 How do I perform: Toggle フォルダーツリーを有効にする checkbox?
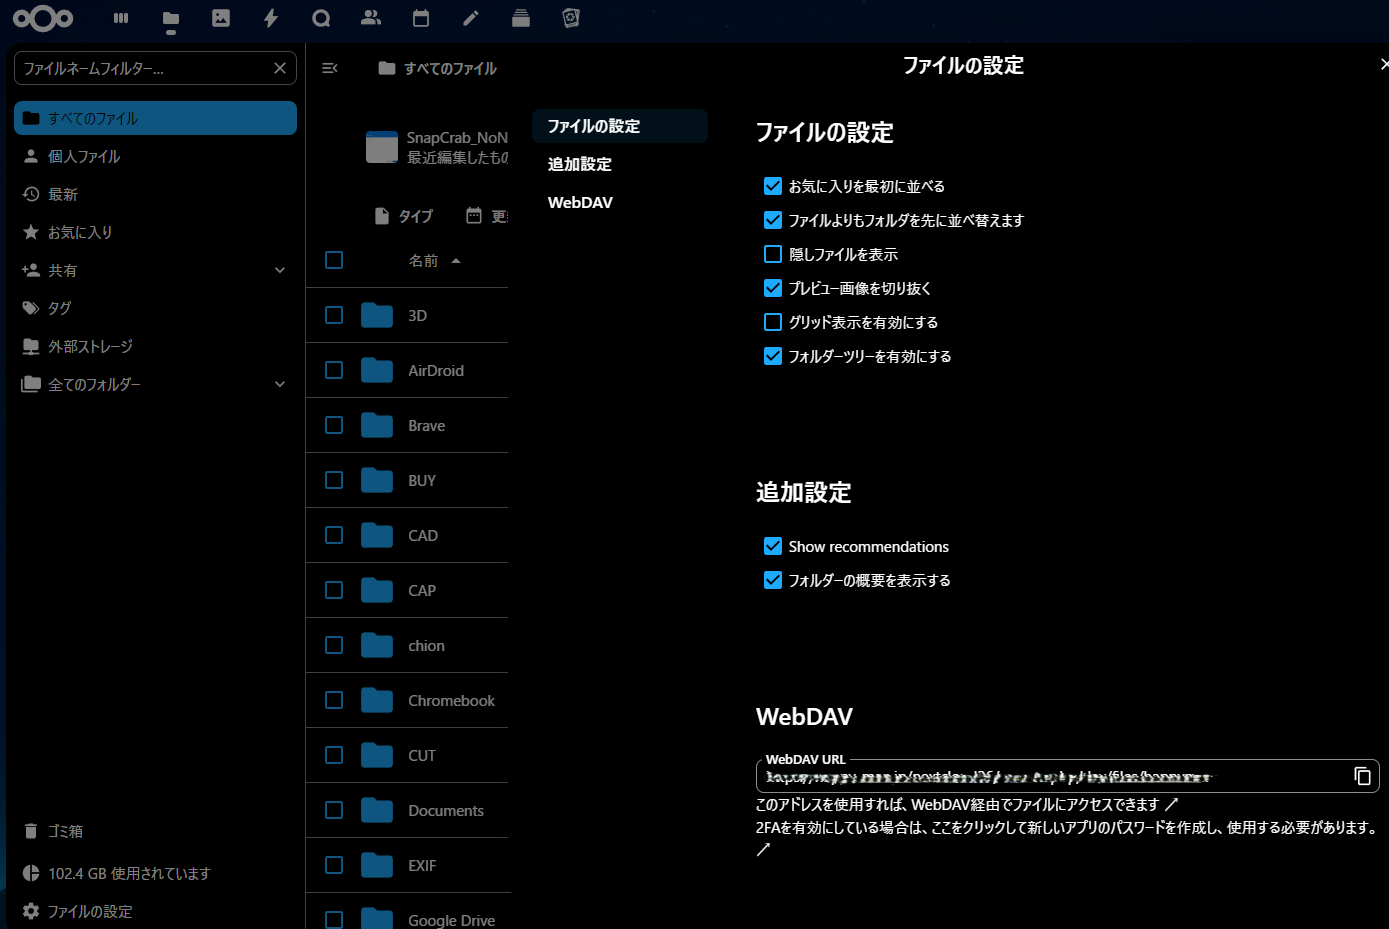point(772,356)
